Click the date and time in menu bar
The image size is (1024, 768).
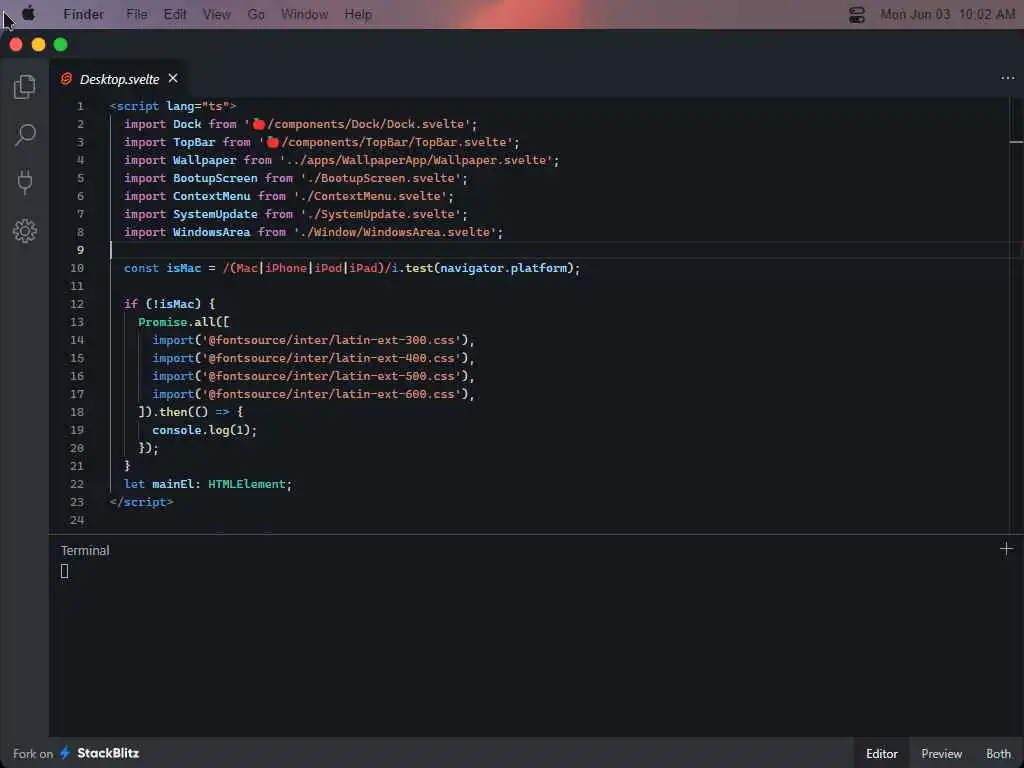pos(947,14)
